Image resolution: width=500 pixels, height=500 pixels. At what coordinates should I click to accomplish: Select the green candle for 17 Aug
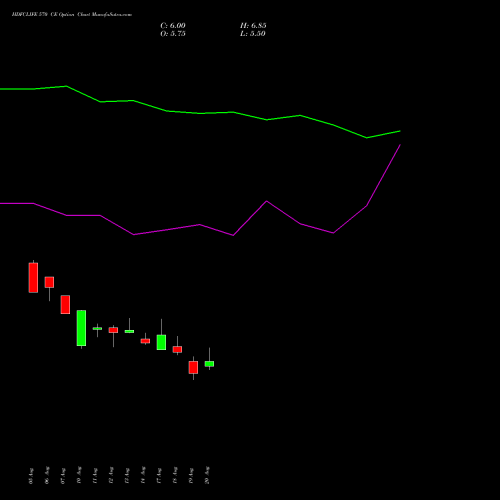(161, 342)
